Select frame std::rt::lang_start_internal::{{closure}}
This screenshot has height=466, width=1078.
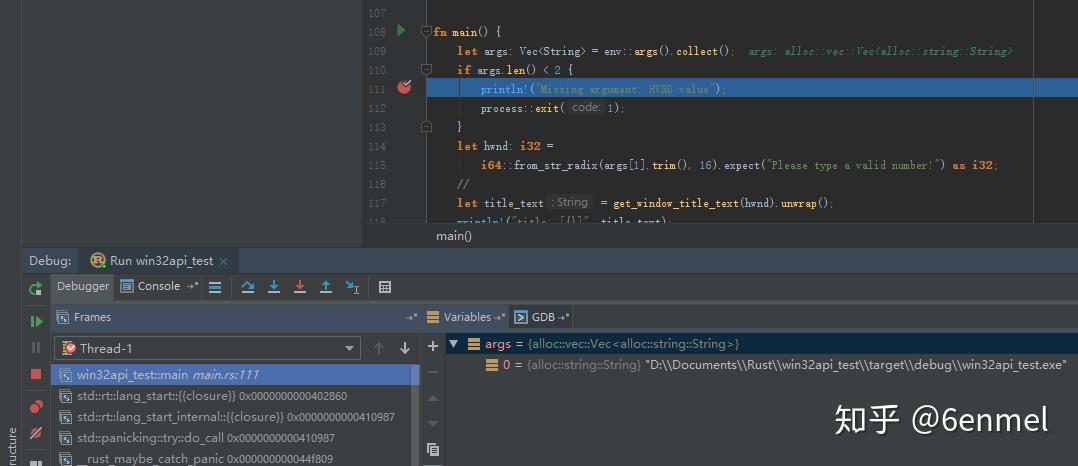(231, 417)
